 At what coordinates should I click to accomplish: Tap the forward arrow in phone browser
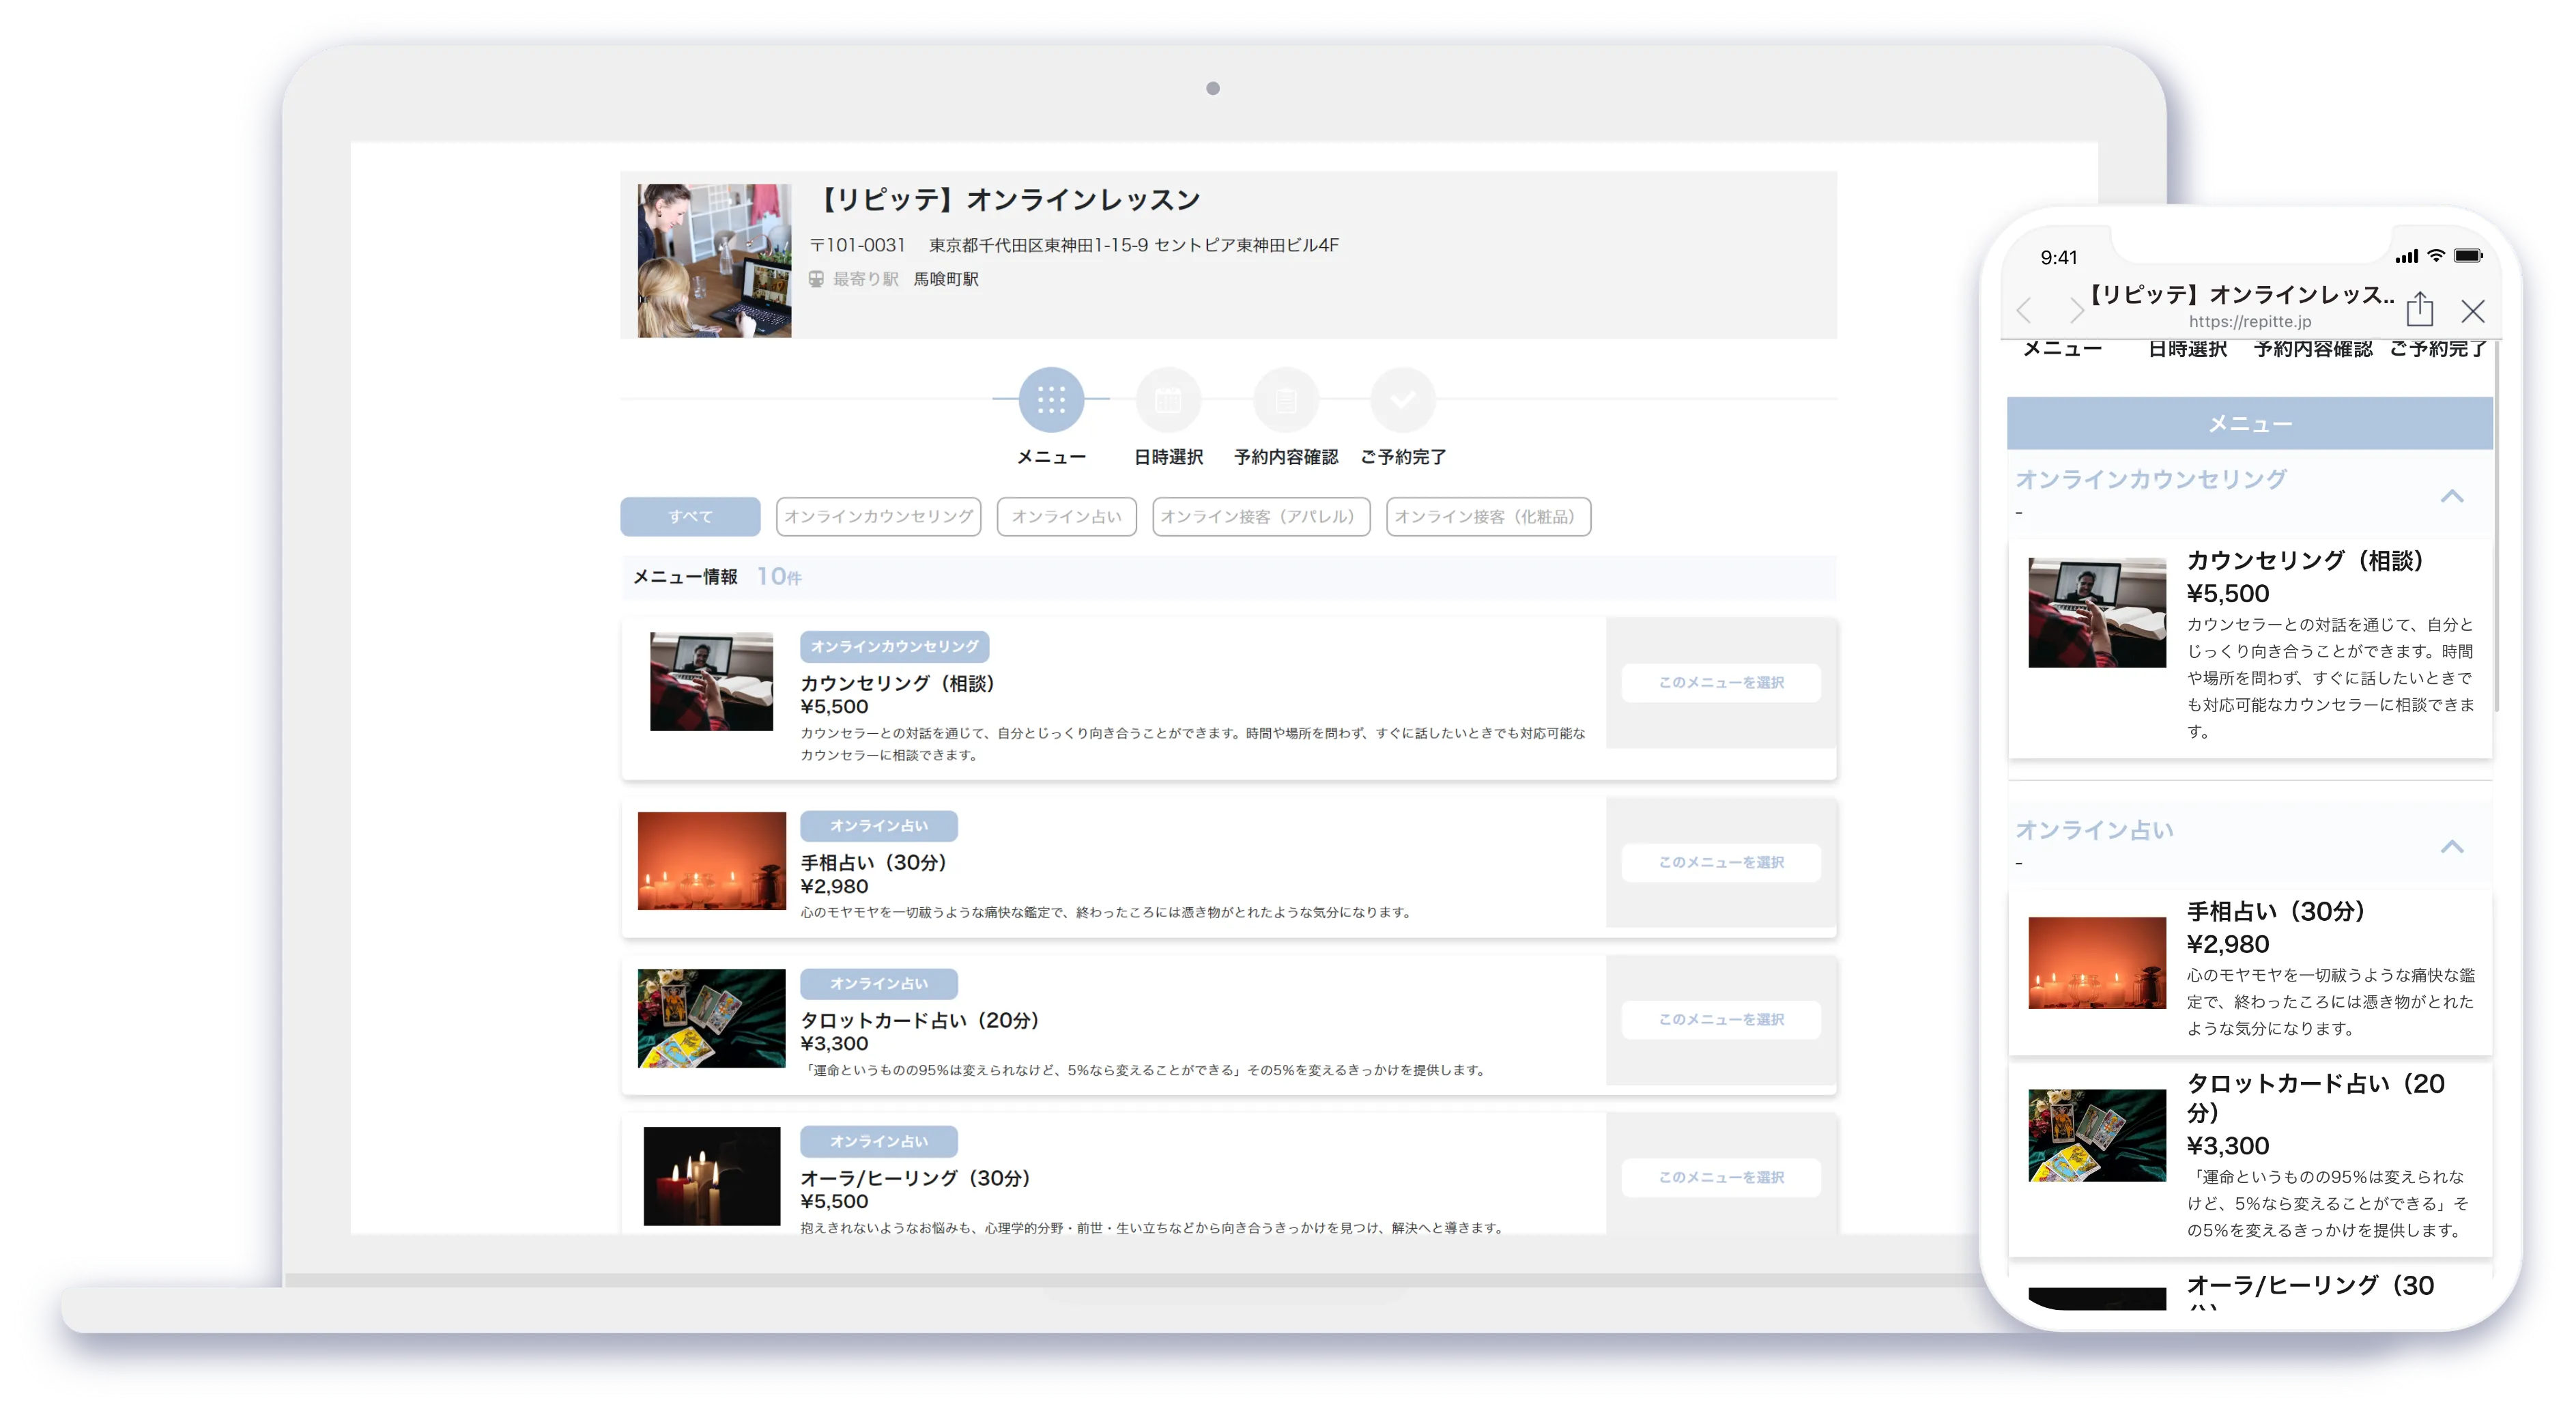point(2077,311)
